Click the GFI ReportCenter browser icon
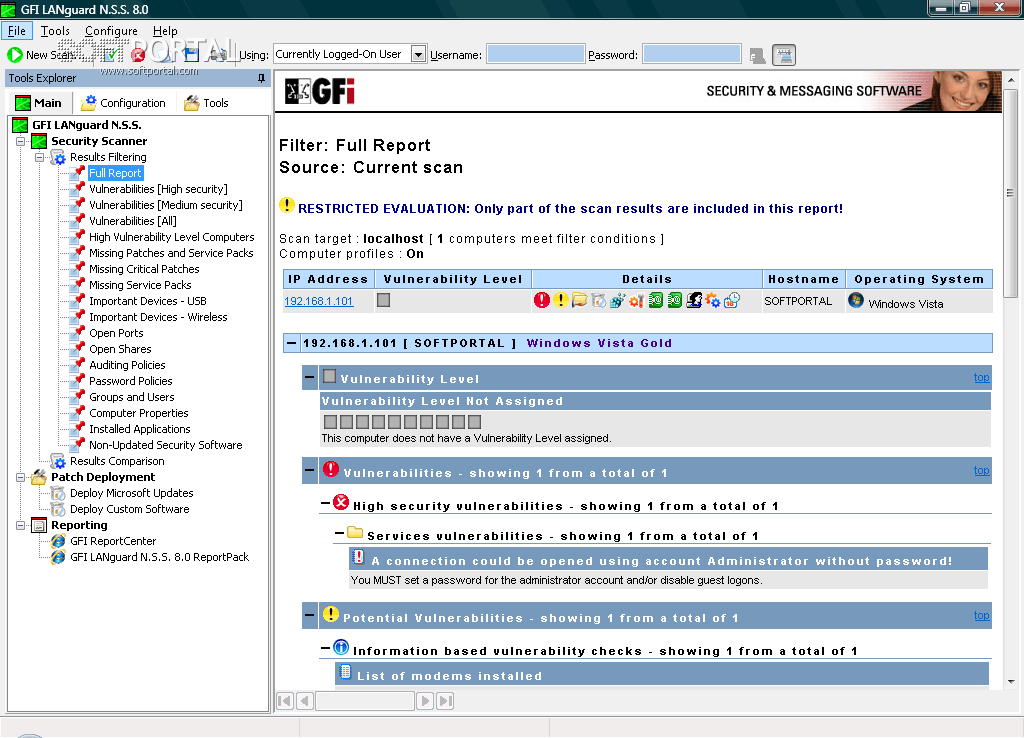 tap(58, 541)
